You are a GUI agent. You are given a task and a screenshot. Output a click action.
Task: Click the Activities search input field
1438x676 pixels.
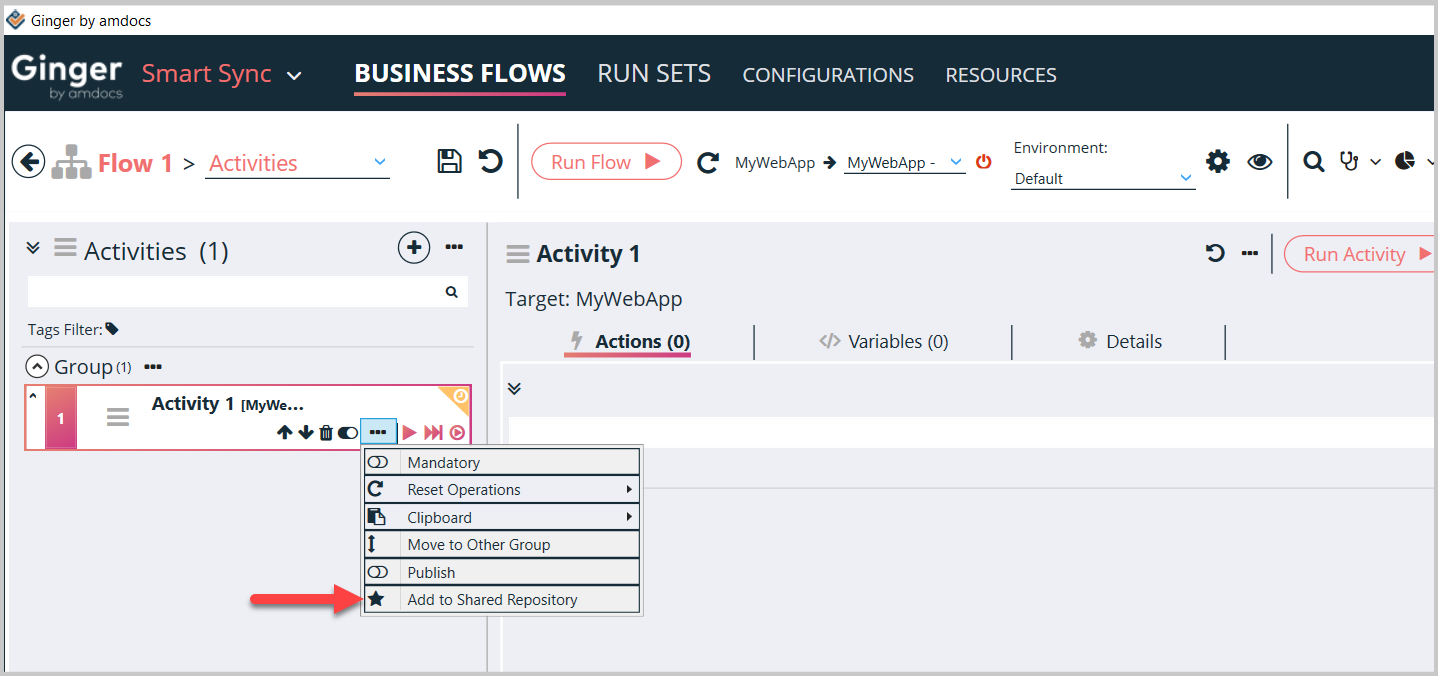coord(236,292)
